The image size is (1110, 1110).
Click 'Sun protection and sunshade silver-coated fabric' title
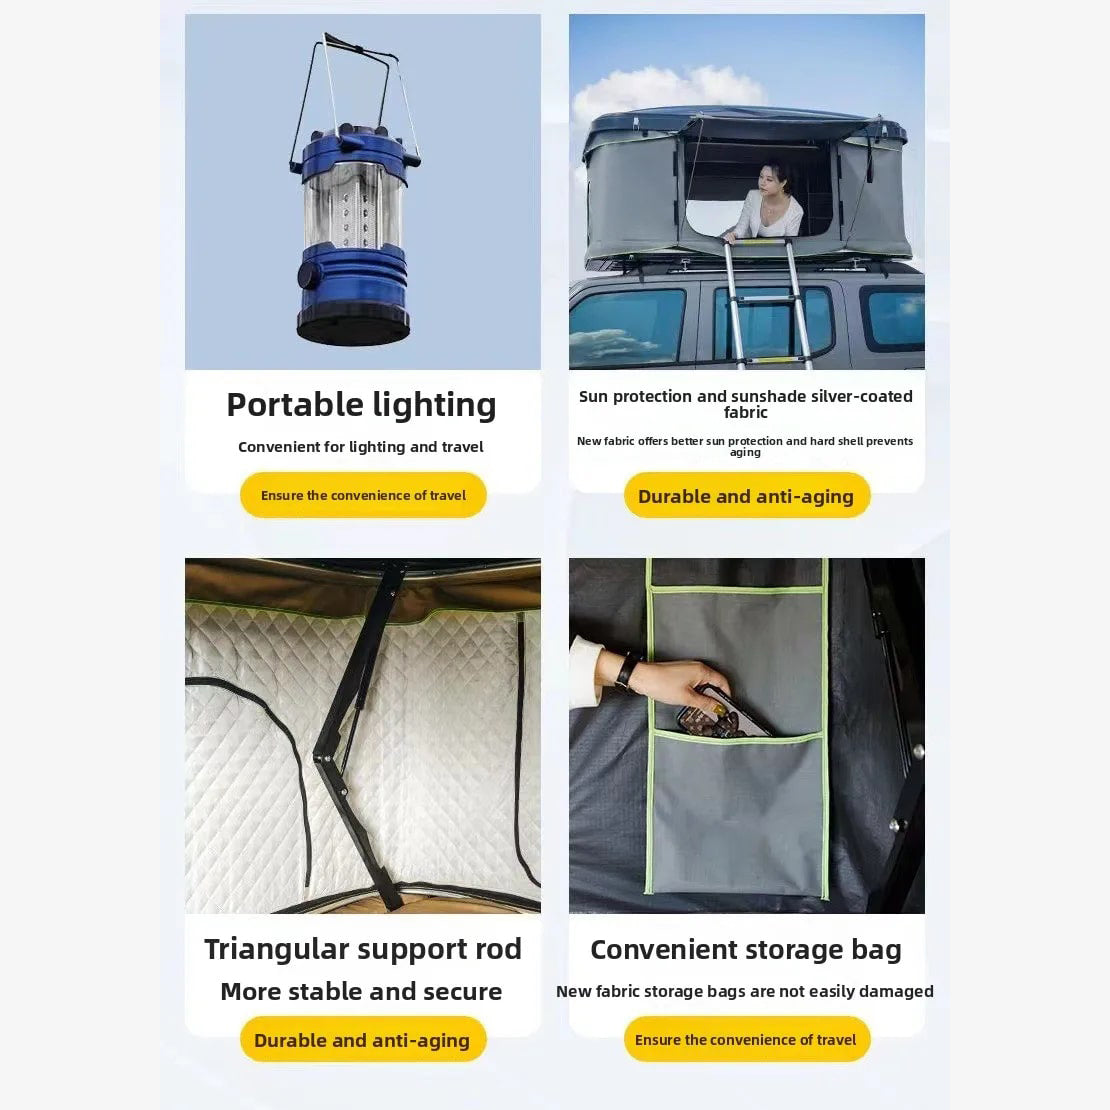[745, 404]
